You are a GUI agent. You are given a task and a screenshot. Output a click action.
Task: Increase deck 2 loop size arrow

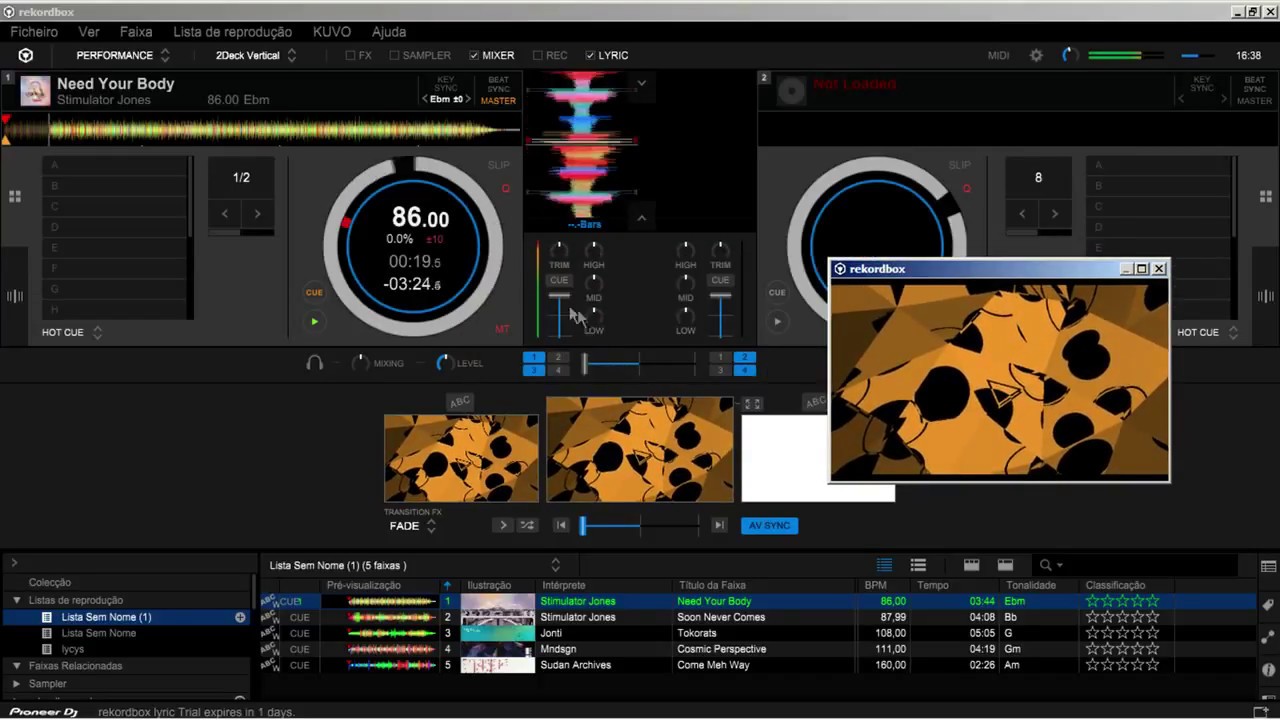(x=1054, y=214)
